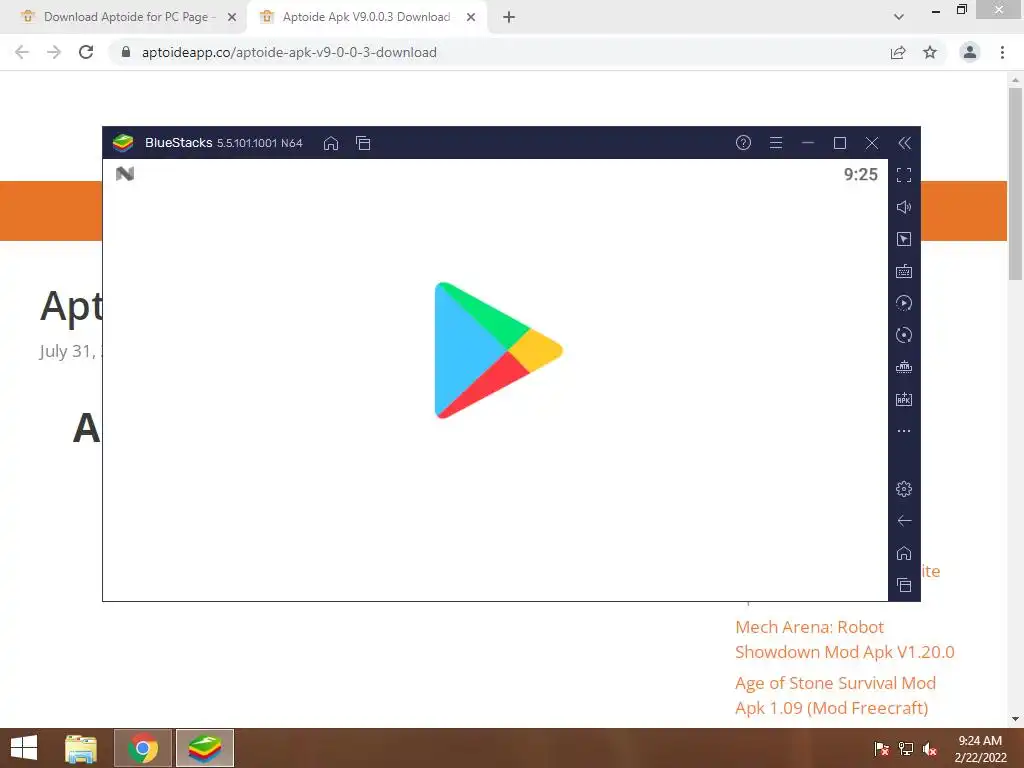Toggle BlueStacks mouse cursor lock icon
The width and height of the screenshot is (1024, 768).
point(904,239)
